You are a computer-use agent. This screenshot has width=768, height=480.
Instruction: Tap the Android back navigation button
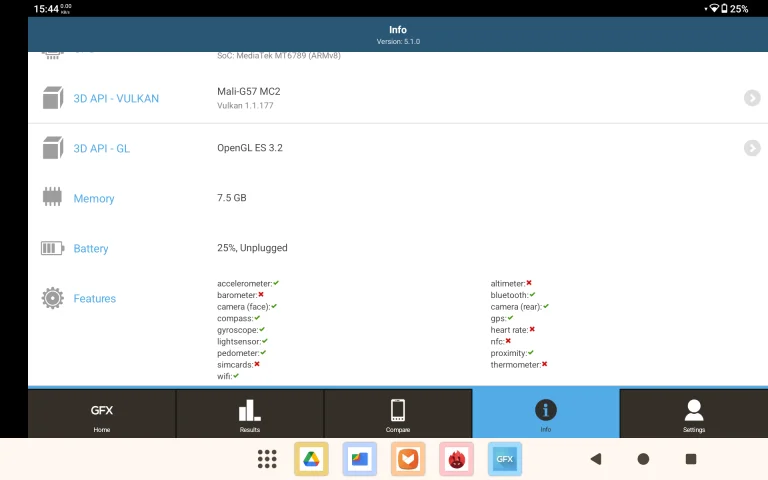[596, 459]
